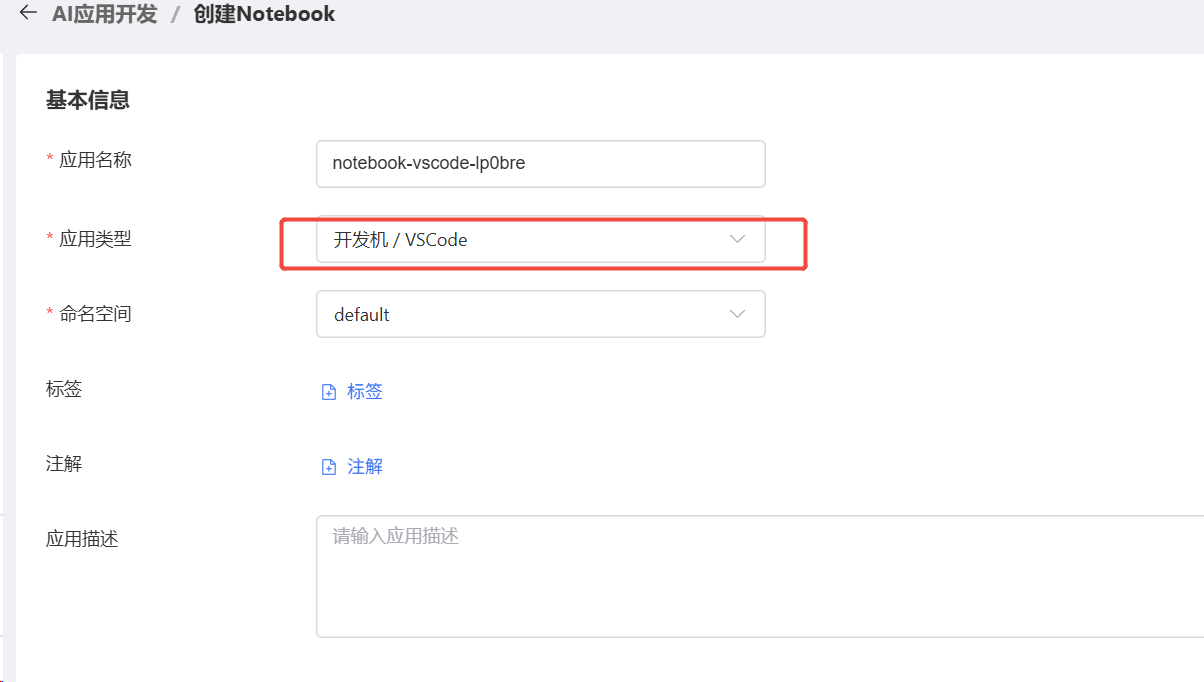Image resolution: width=1204 pixels, height=682 pixels.
Task: Click the 基本信息 section heading
Action: [x=88, y=100]
